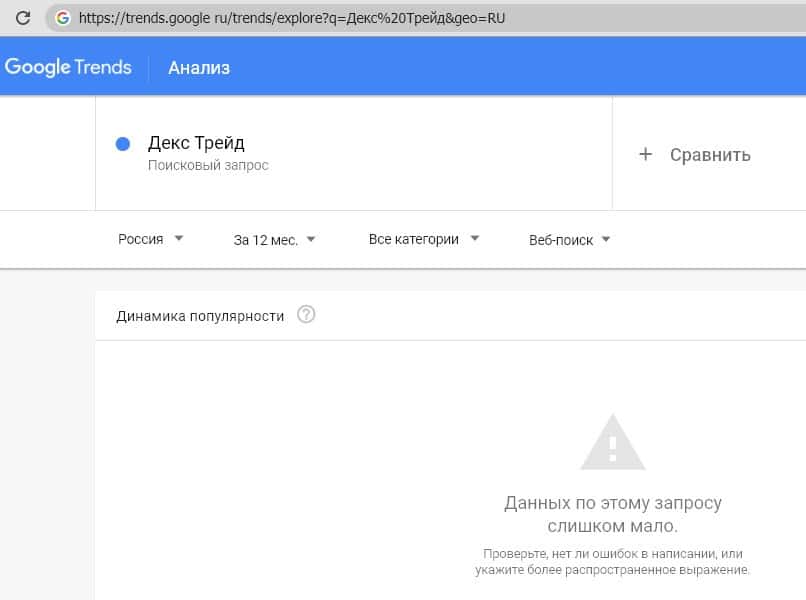Open the Россия region dropdown label

pos(141,239)
